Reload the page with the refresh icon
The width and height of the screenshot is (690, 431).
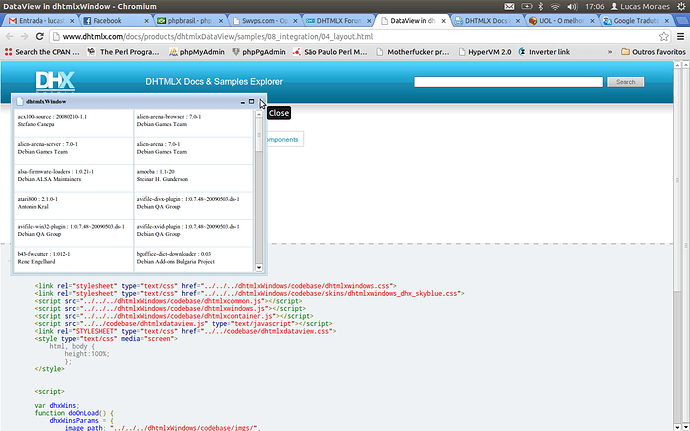point(40,37)
